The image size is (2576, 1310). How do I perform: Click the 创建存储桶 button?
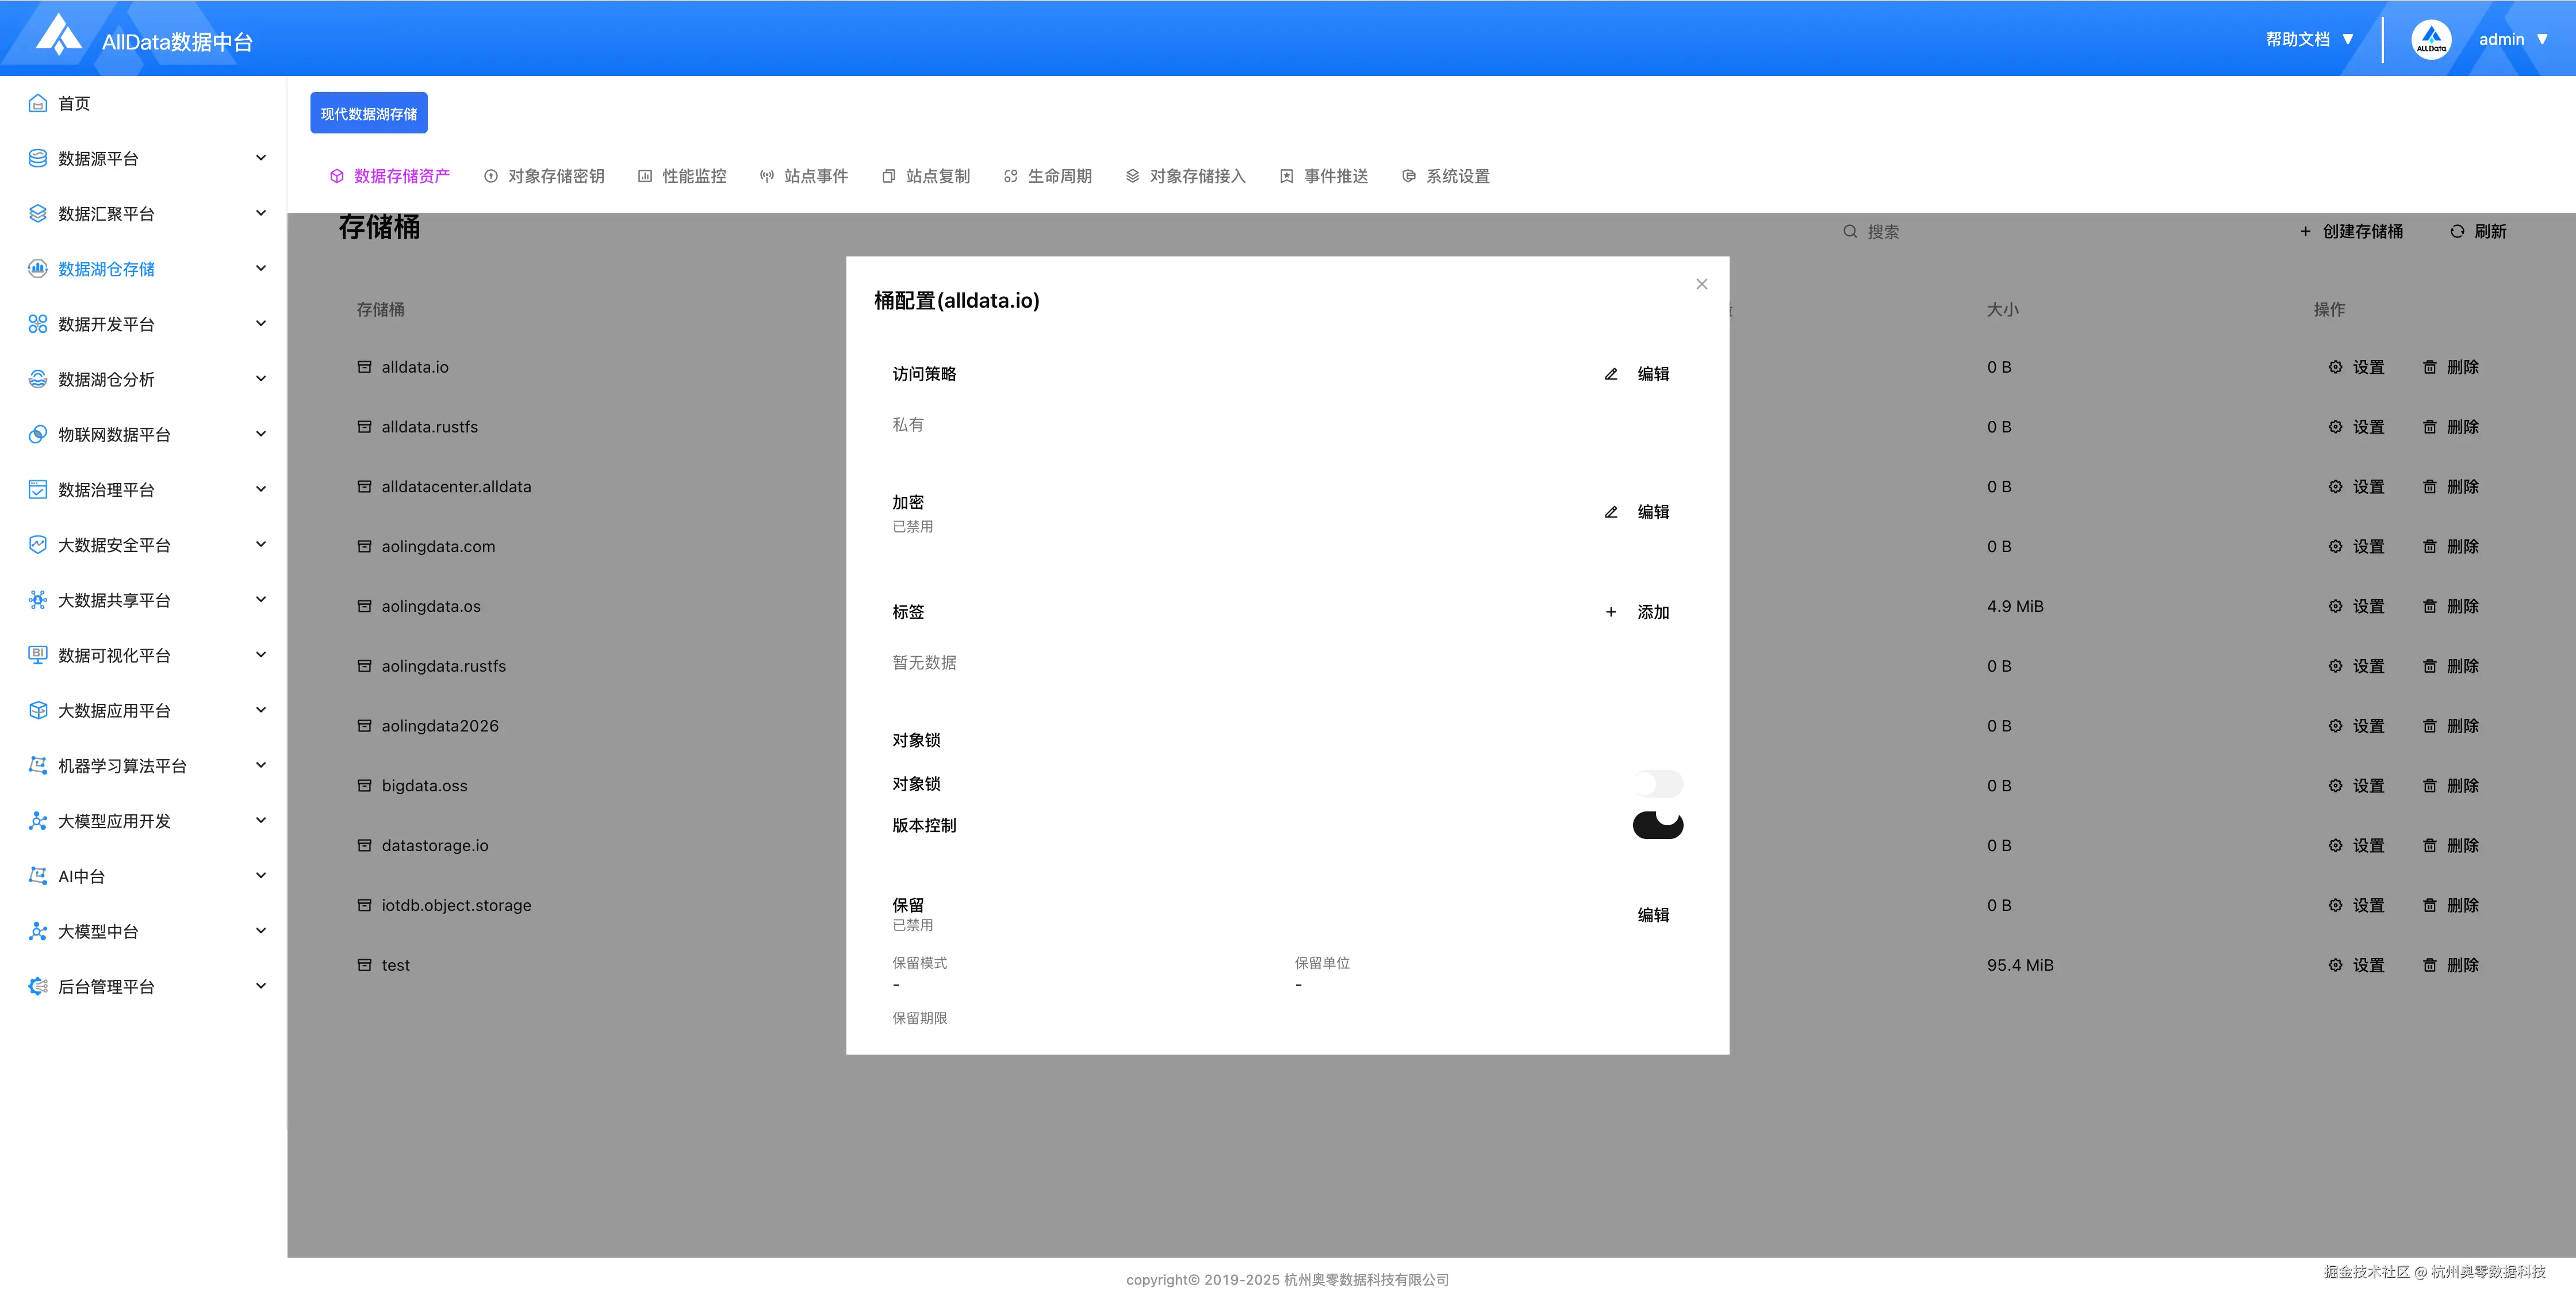coord(2350,231)
